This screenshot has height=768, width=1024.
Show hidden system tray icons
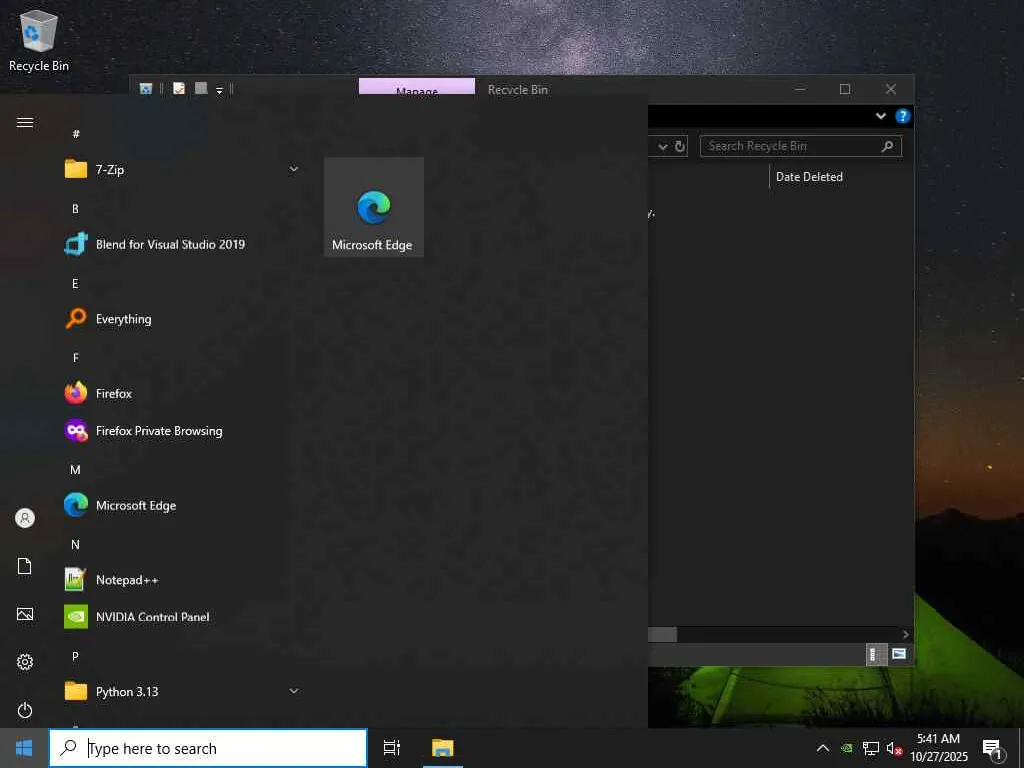[823, 748]
